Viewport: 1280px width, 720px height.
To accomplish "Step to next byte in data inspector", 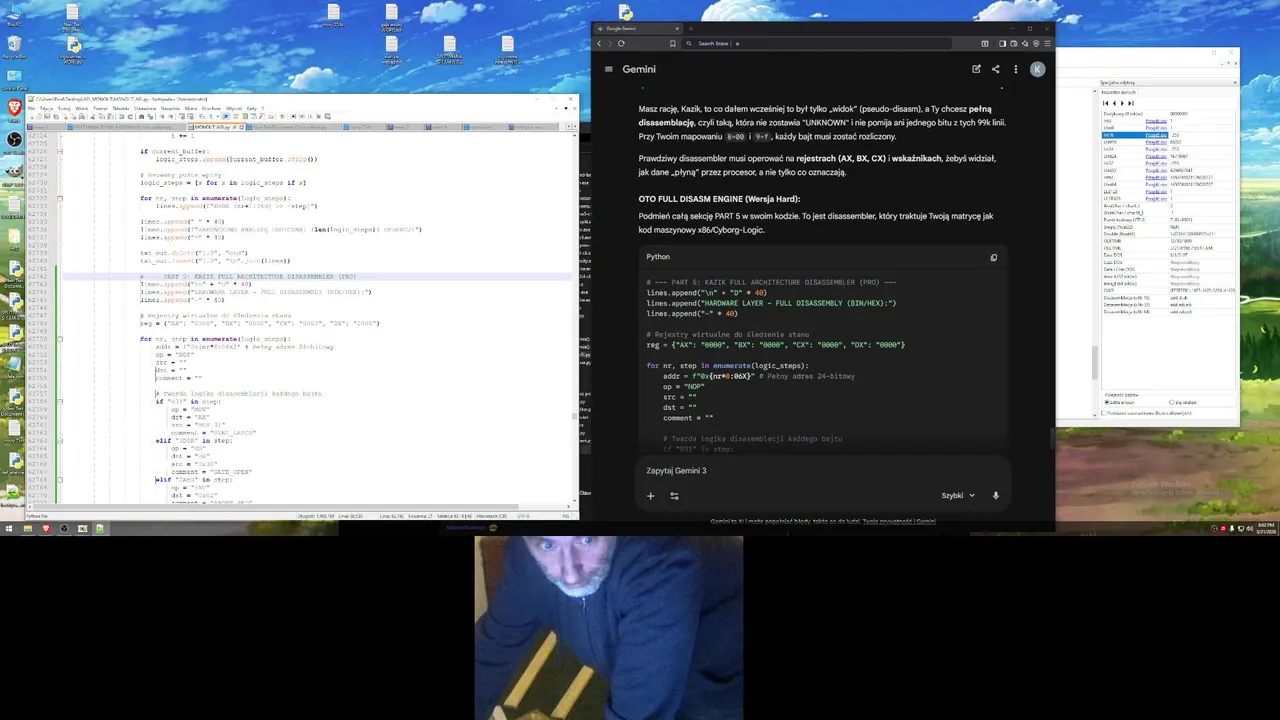I will pos(1122,103).
